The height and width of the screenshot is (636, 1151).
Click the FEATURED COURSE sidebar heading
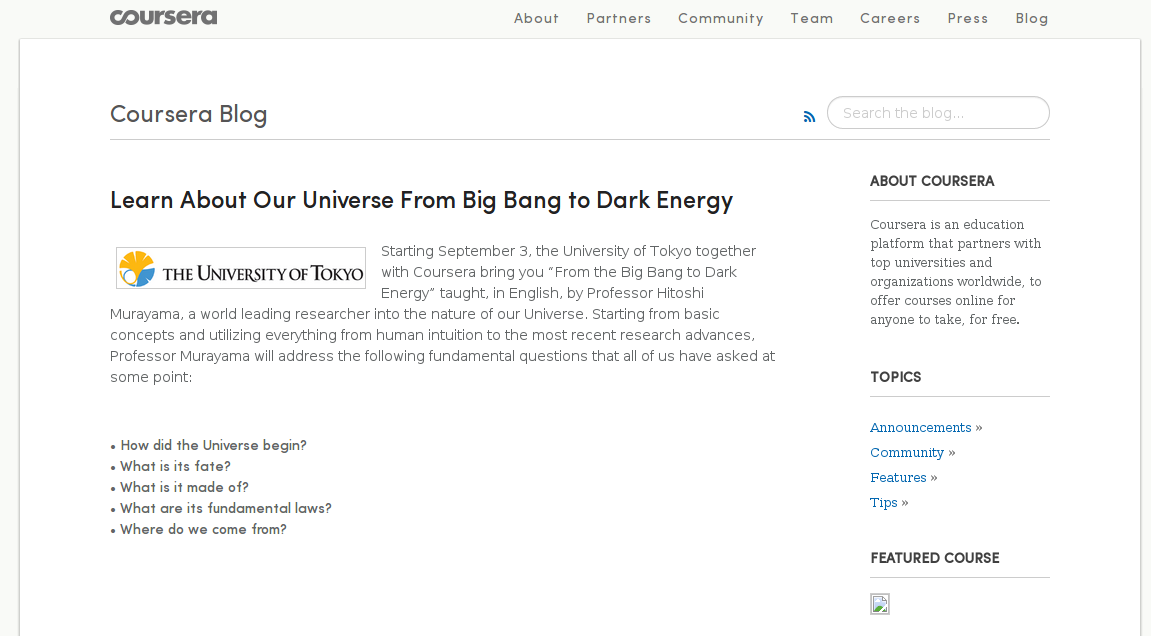934,558
